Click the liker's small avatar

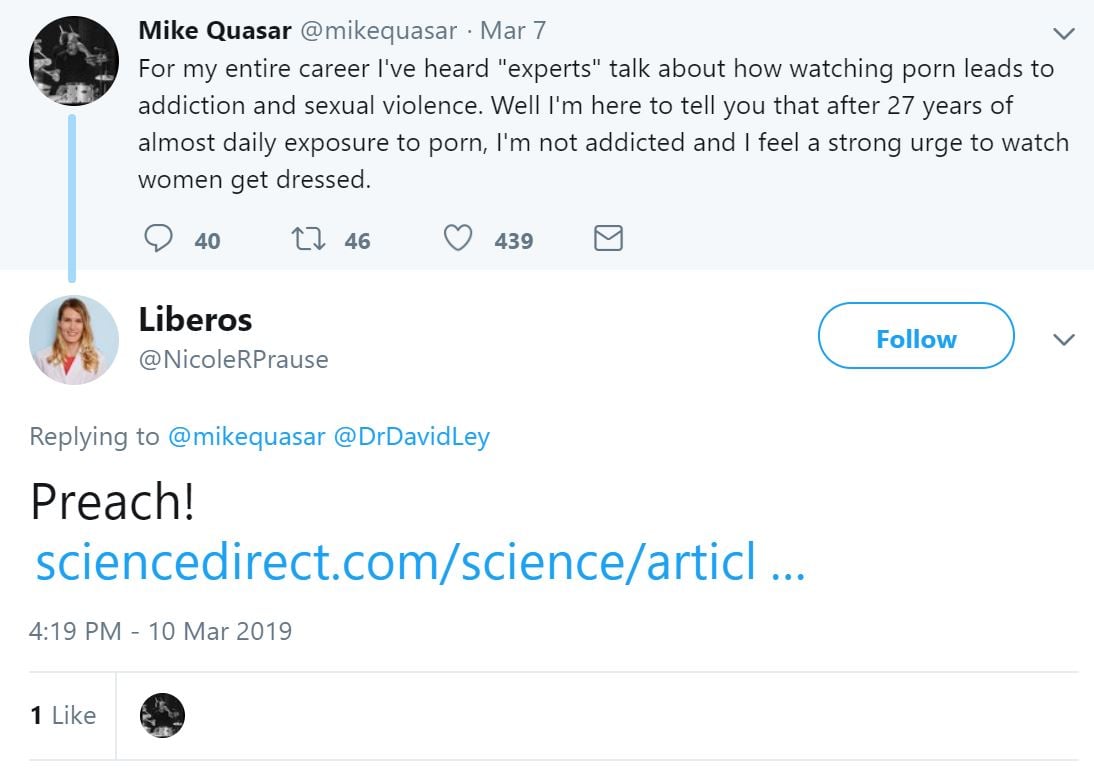pos(161,716)
